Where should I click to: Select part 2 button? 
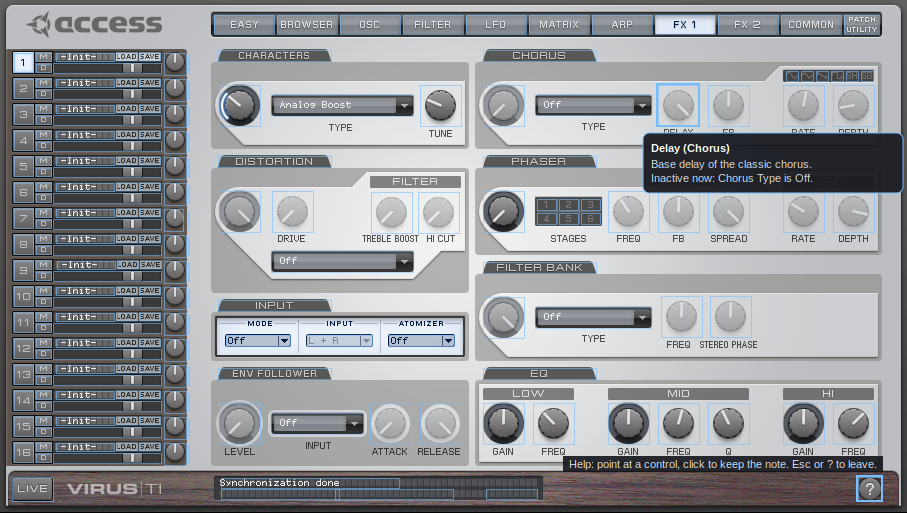tap(23, 88)
